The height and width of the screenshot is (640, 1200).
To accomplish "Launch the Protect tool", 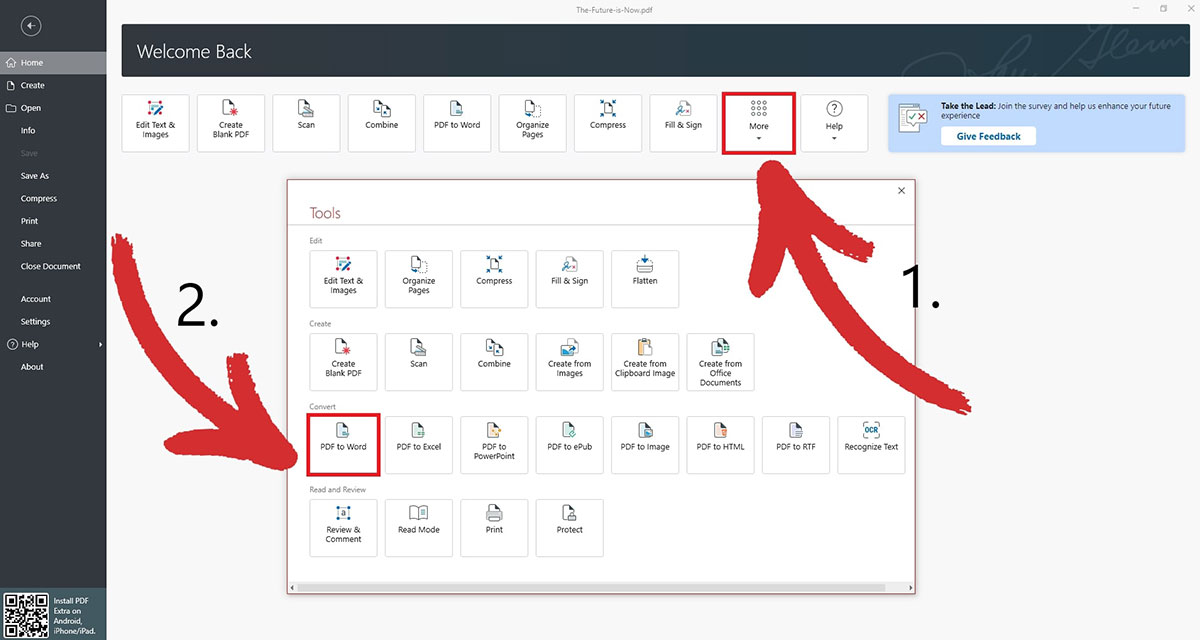I will (570, 528).
